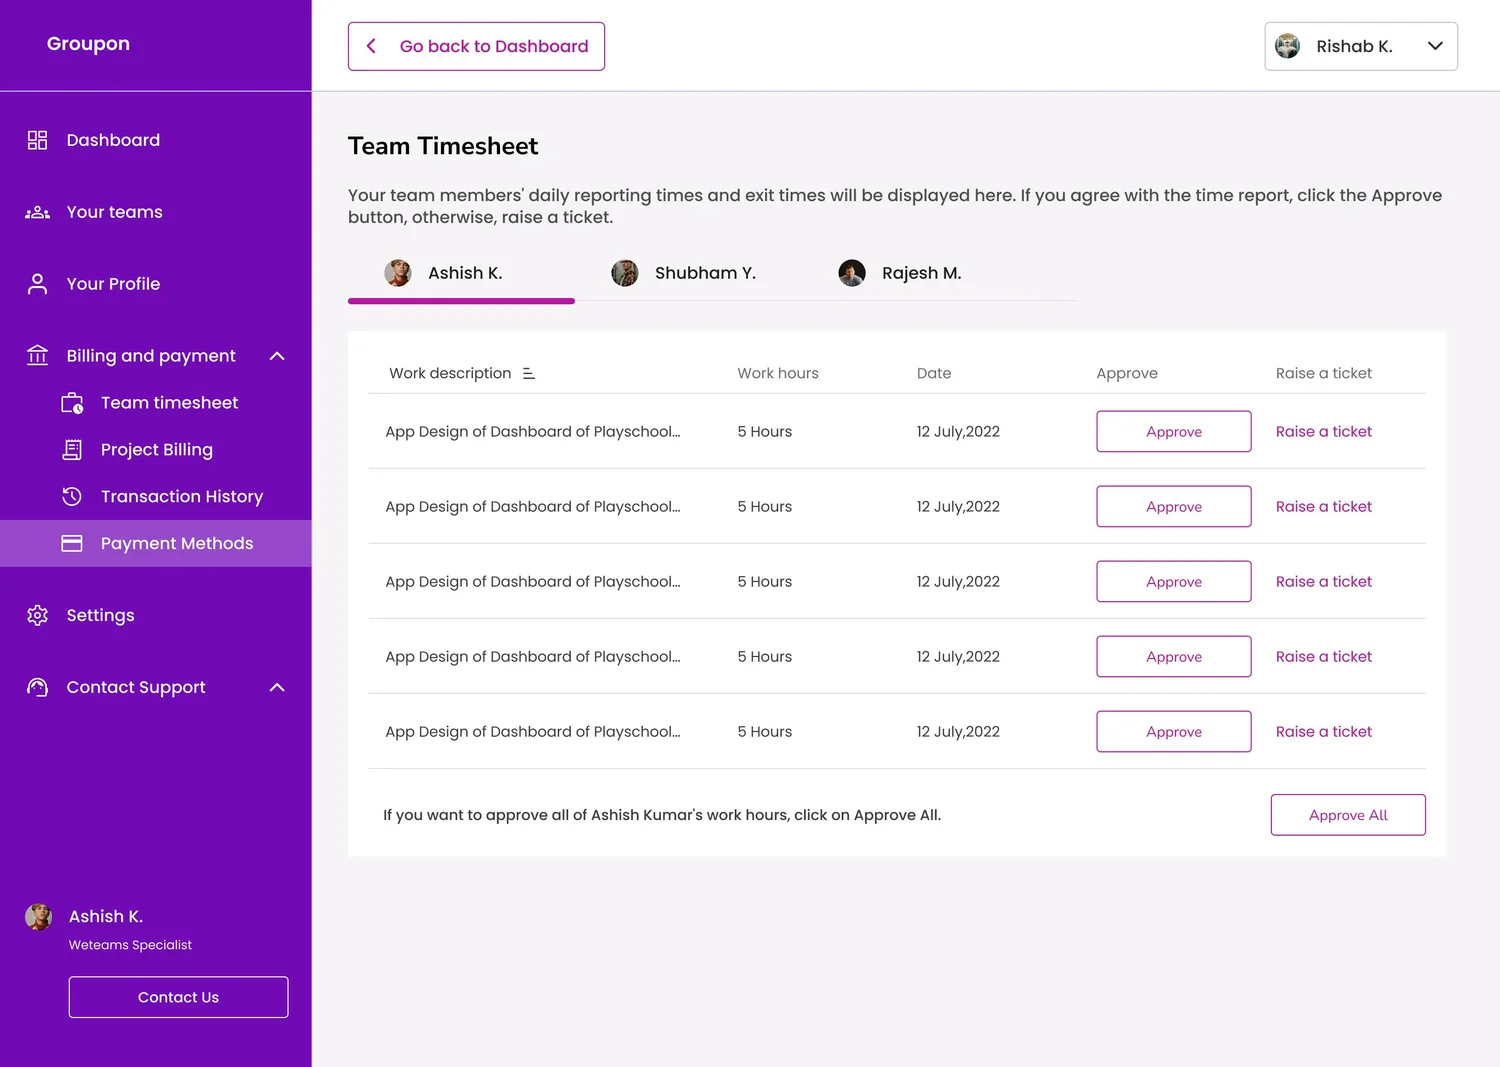Open Transaction History in the sidebar
This screenshot has width=1500, height=1067.
[x=156, y=496]
